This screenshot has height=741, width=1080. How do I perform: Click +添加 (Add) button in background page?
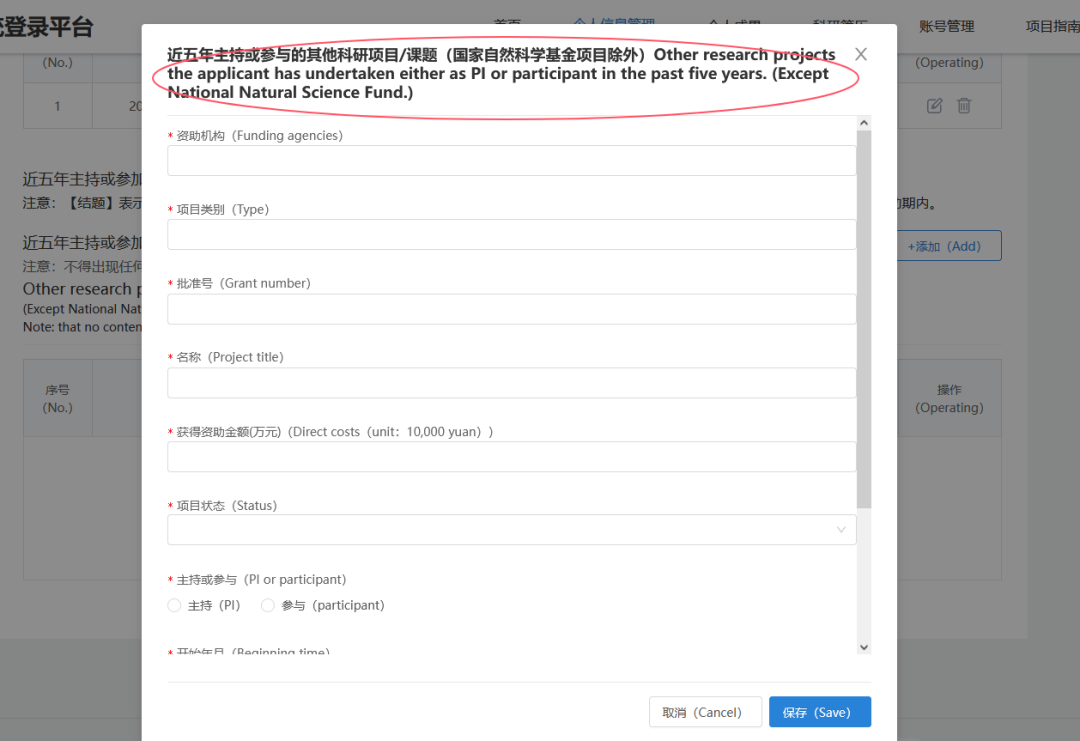tap(948, 246)
